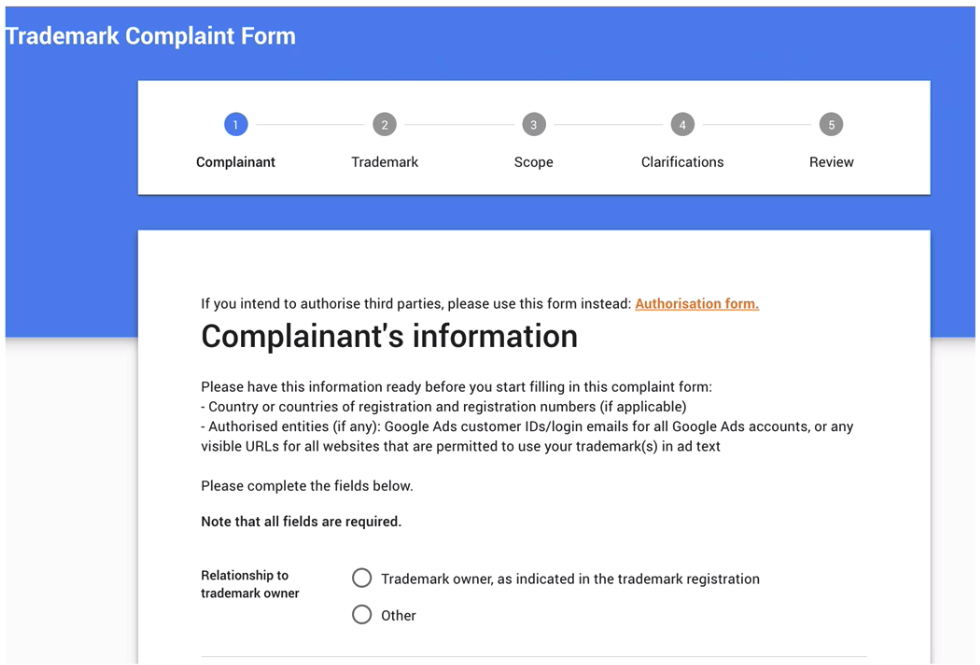
Task: Click the 'Please complete the fields below' text
Action: pyautogui.click(x=307, y=486)
